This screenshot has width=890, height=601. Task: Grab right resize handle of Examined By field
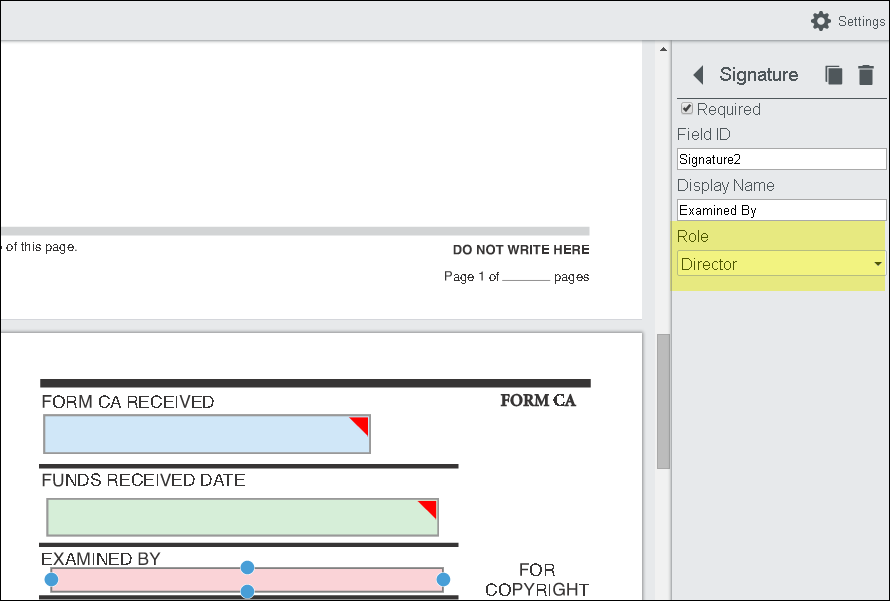tap(443, 580)
